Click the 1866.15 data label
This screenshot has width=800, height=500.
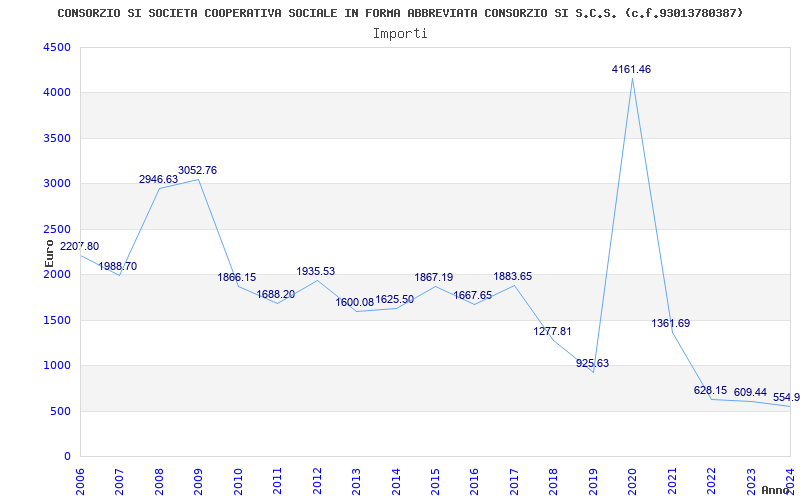pyautogui.click(x=237, y=278)
